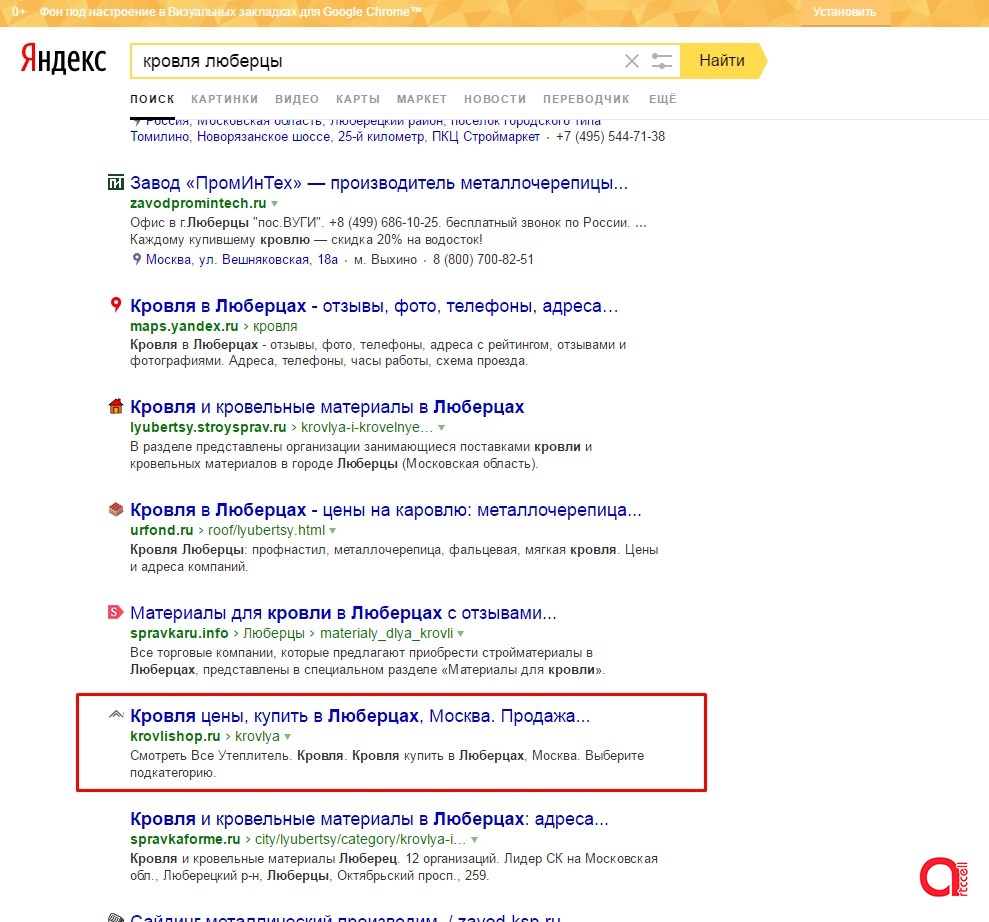Clear the search query with the X icon
Viewport: 989px width, 922px height.
point(631,61)
